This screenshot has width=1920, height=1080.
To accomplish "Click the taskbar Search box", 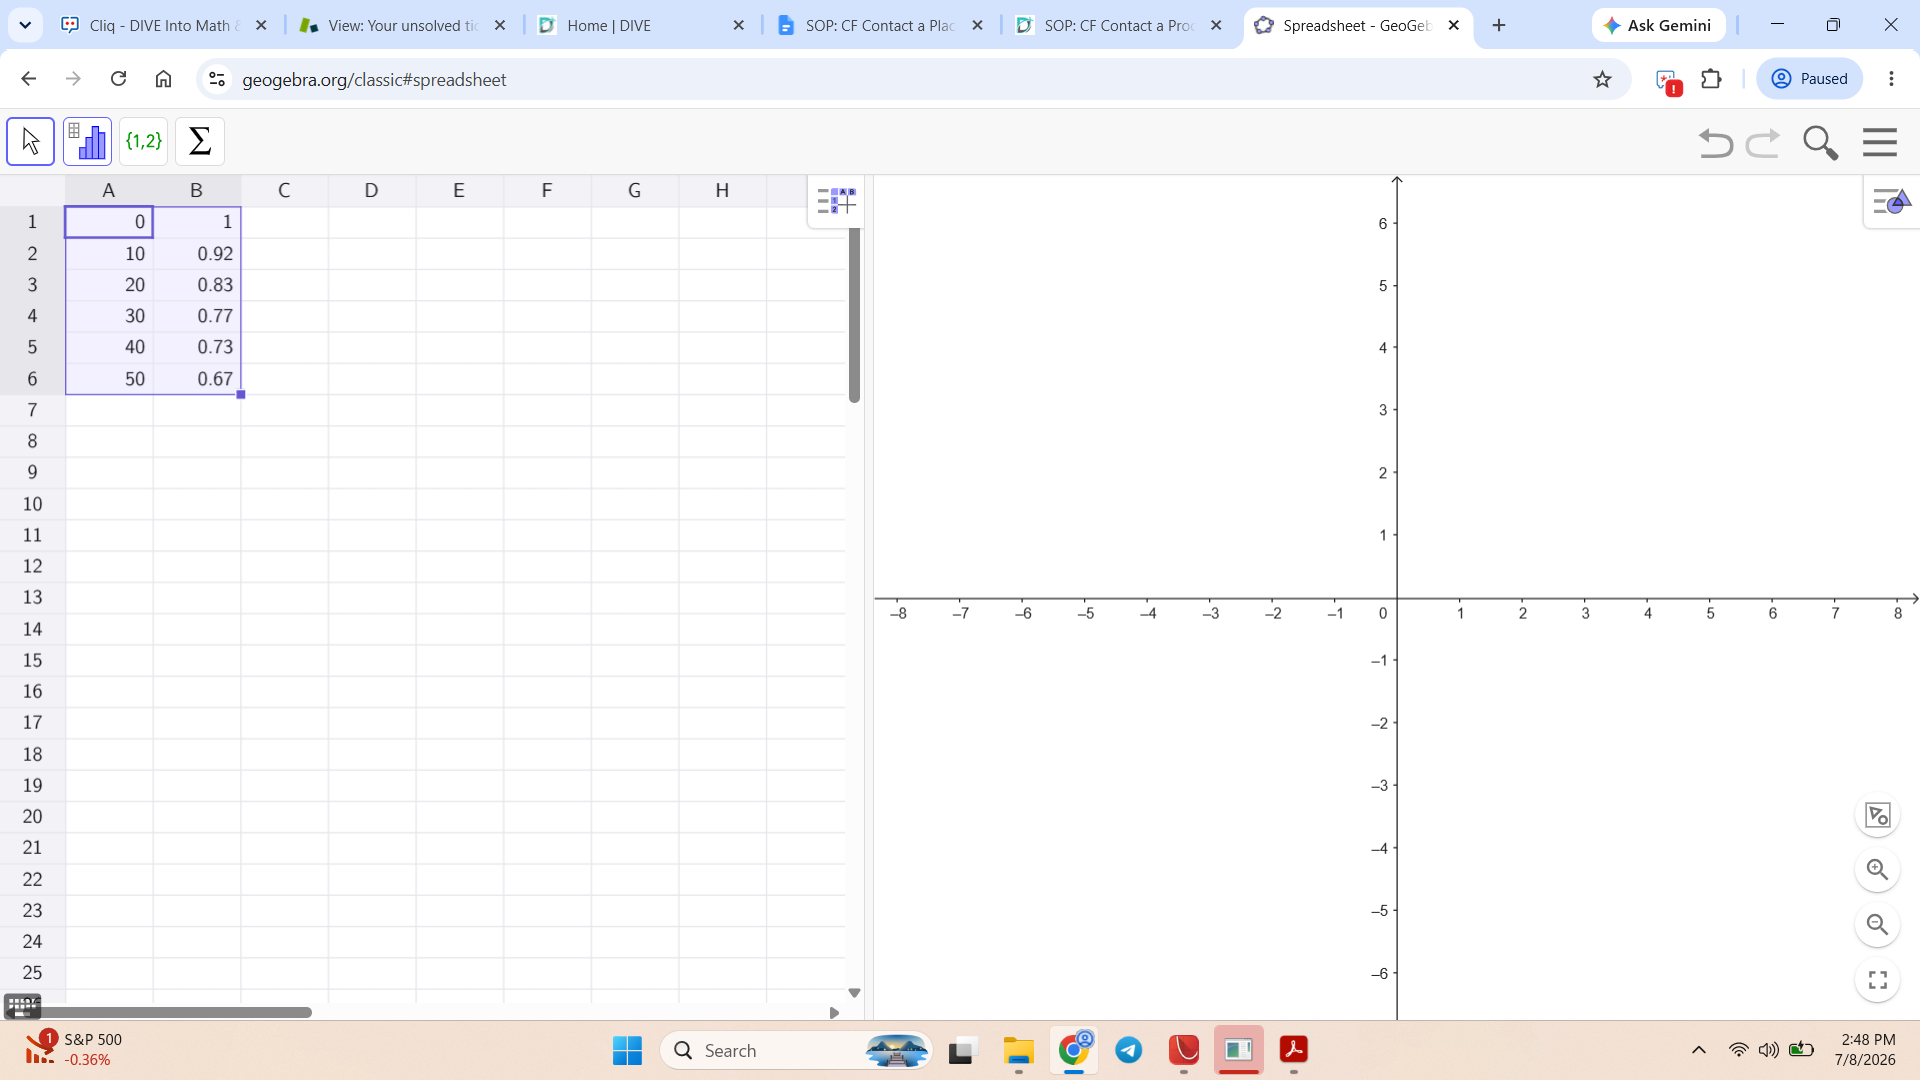I will (x=796, y=1050).
